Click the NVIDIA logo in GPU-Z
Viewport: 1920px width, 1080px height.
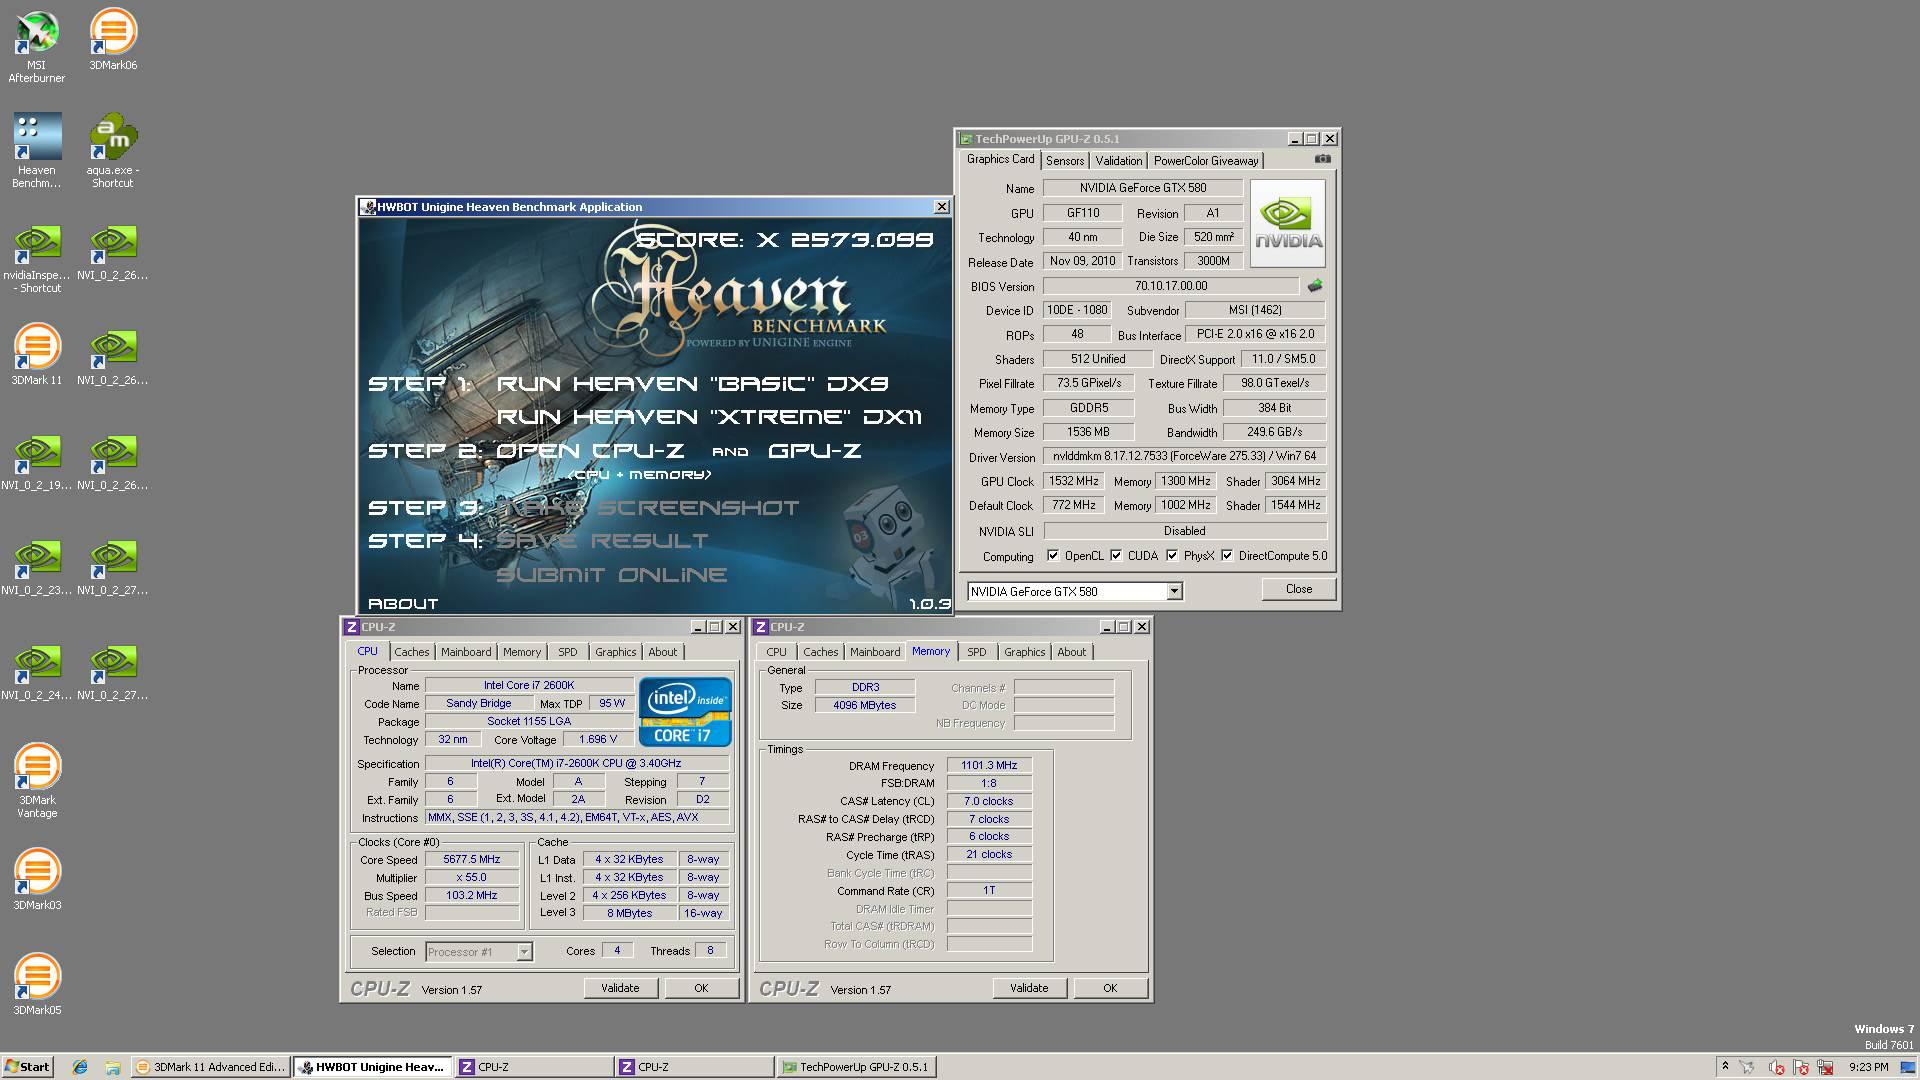[x=1288, y=223]
